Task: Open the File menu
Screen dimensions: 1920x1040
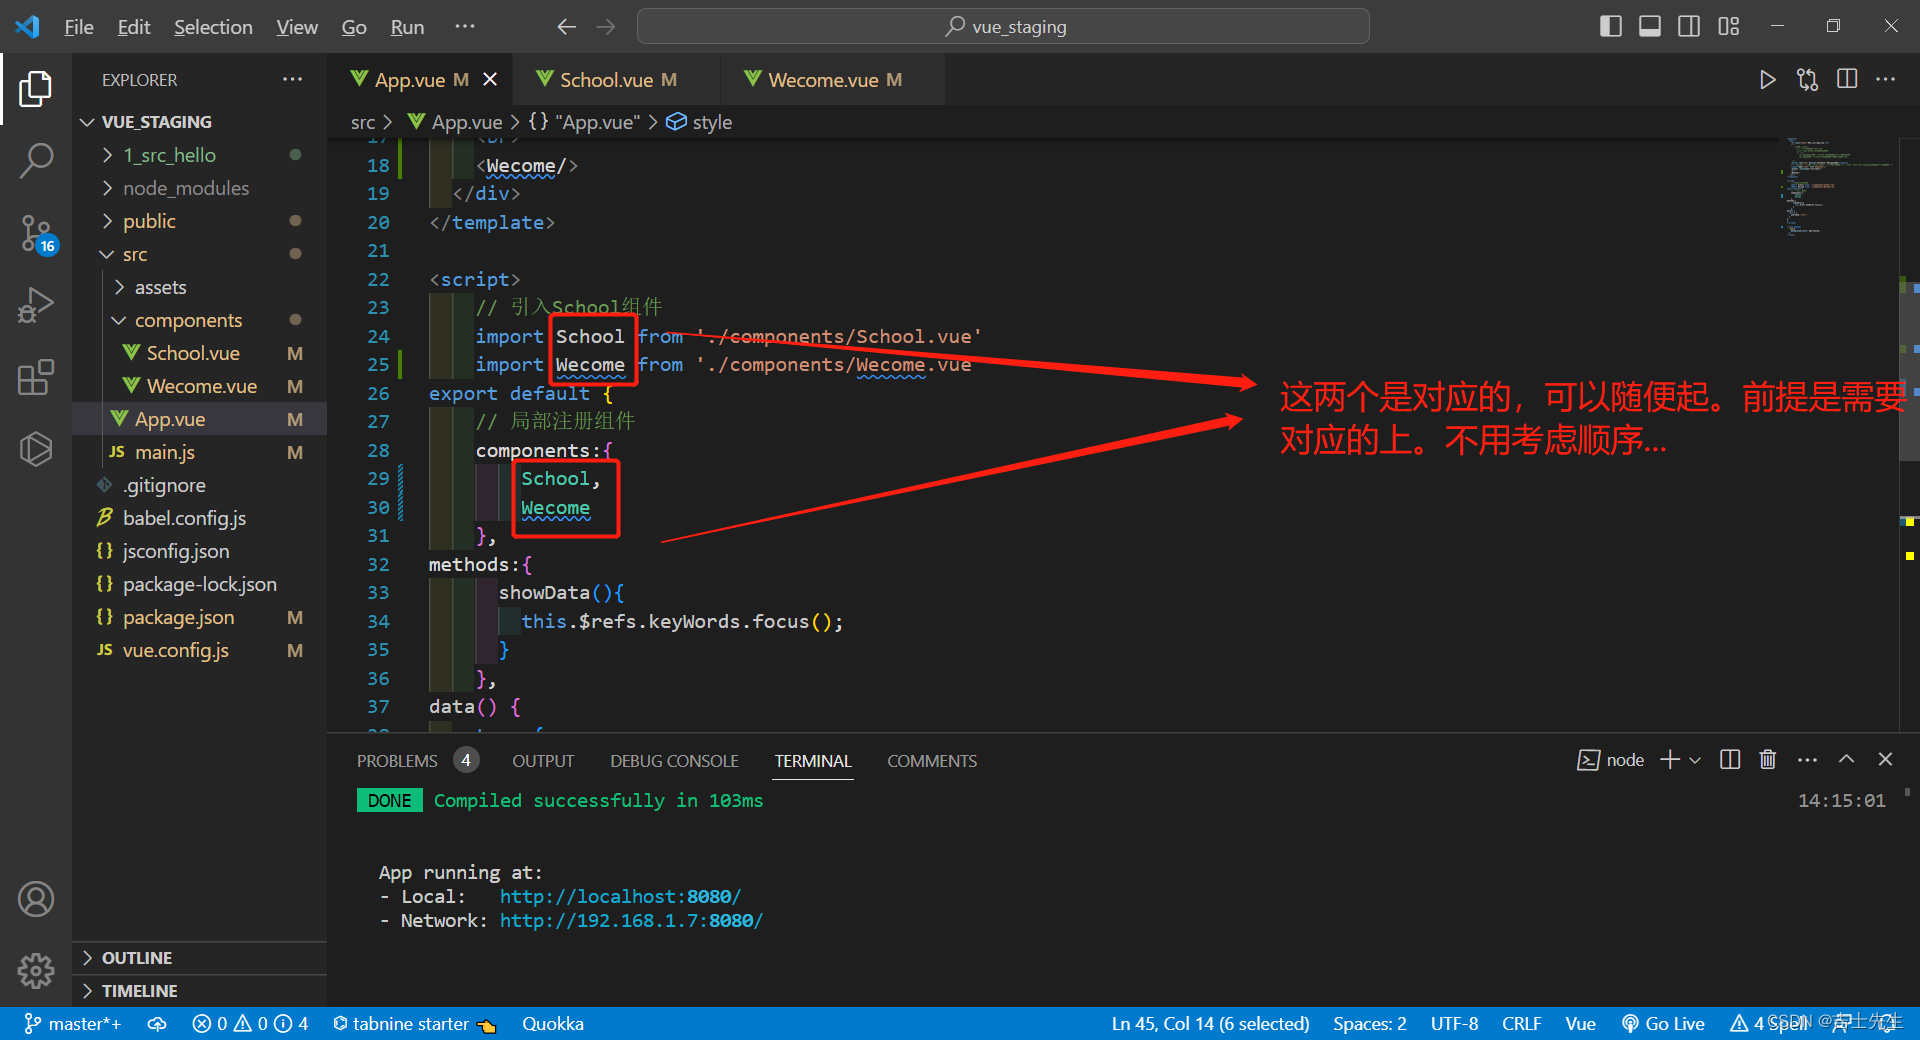Action: (78, 27)
